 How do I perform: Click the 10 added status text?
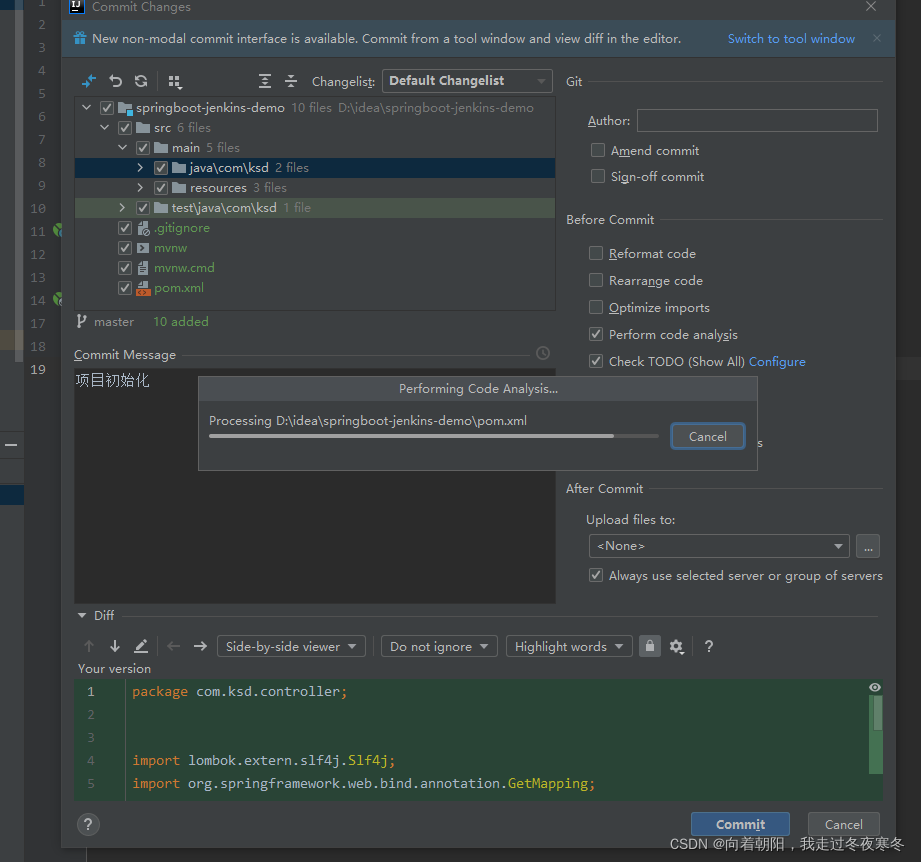[181, 322]
